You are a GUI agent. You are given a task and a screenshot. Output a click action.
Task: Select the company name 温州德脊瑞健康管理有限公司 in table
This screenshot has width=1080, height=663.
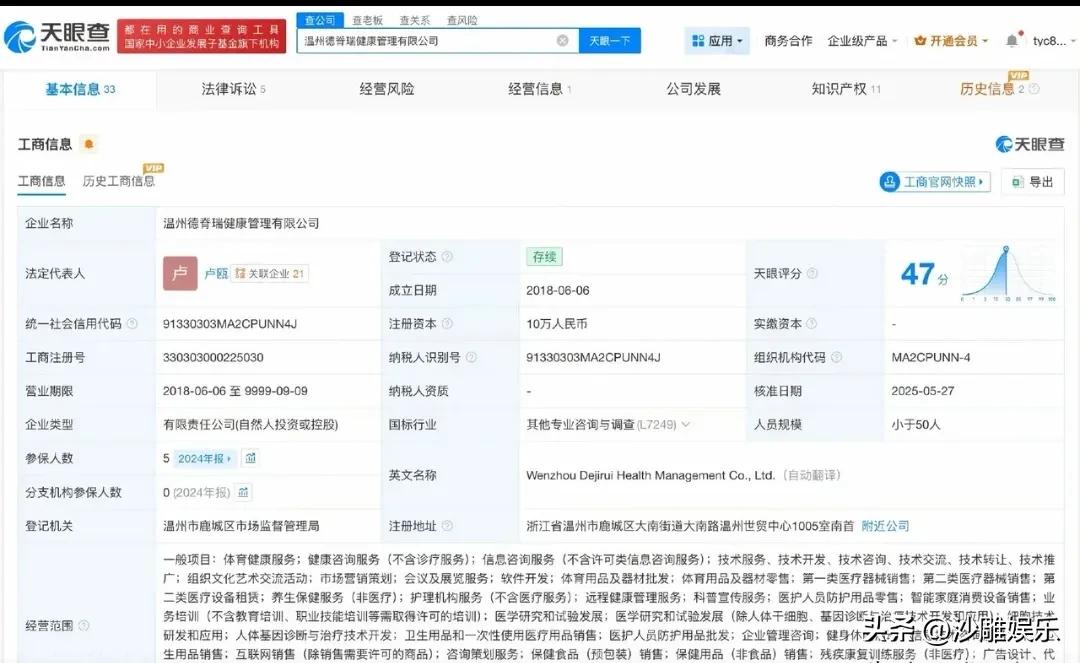(x=241, y=223)
